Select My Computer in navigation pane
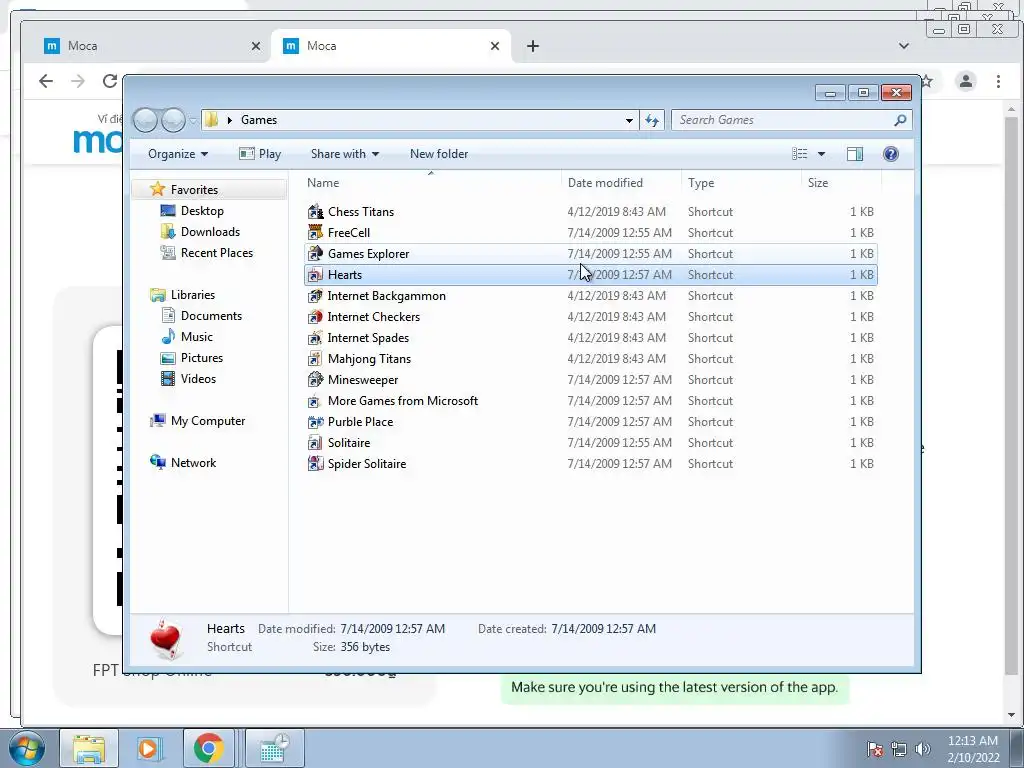This screenshot has width=1024, height=768. point(208,421)
